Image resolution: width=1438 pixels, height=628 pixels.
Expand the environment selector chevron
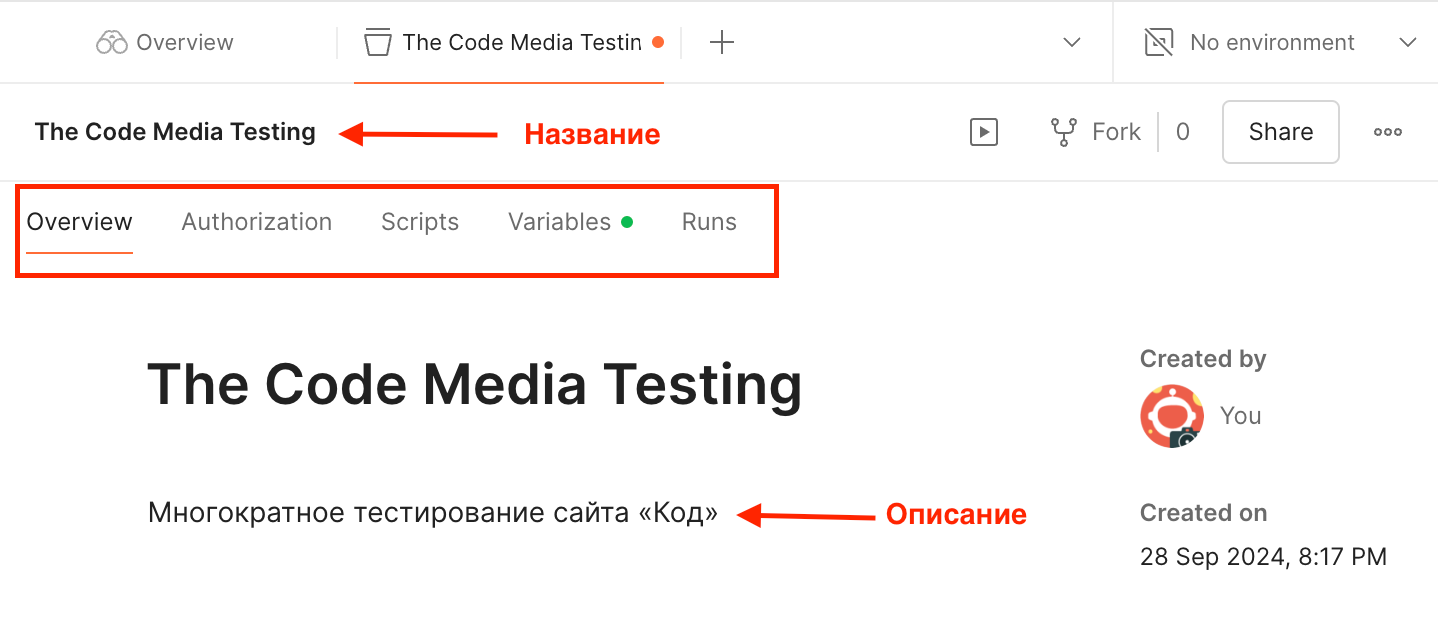pos(1408,42)
